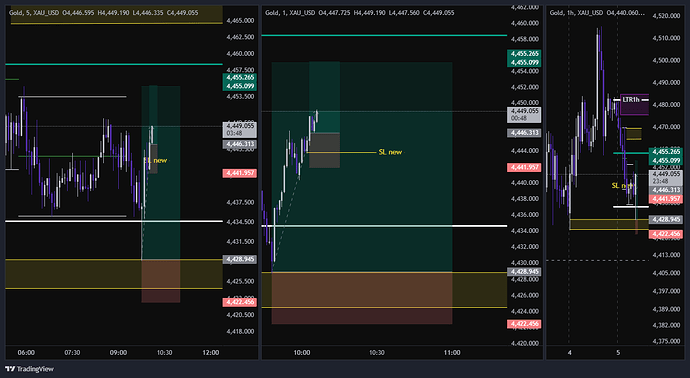Screen dimensions: 690x378
Task: Click the 4,458.000 label on the 1-minute price scale
Action: 525,39
